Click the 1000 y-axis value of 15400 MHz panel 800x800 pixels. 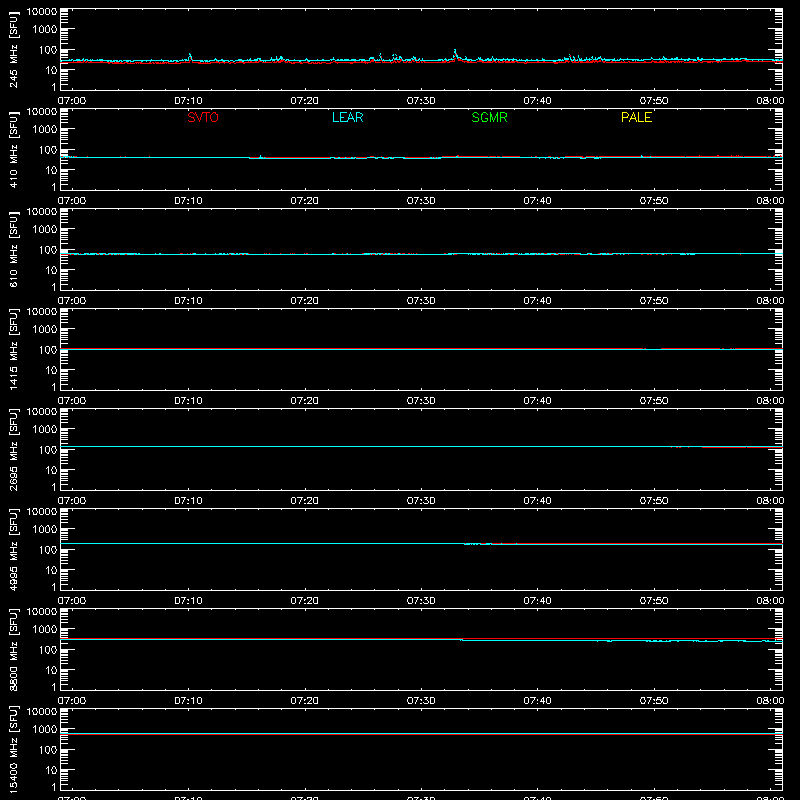(x=45, y=729)
